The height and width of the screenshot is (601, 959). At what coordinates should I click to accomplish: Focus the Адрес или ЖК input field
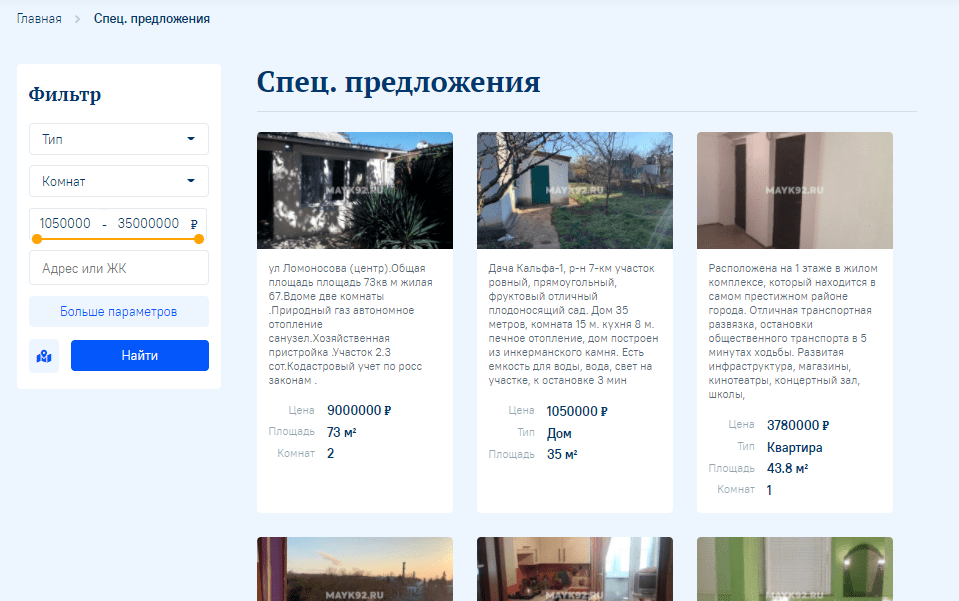pos(118,268)
